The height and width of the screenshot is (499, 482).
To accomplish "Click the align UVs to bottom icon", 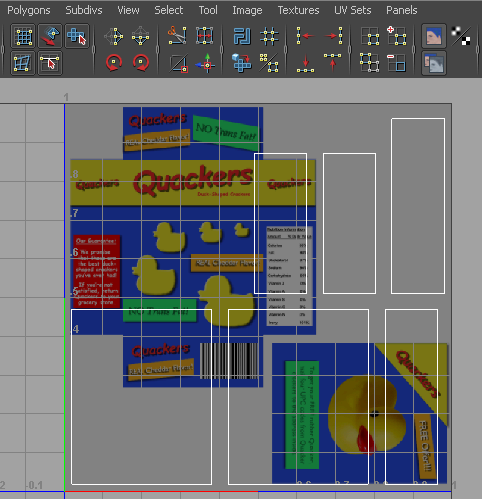I will click(x=305, y=63).
